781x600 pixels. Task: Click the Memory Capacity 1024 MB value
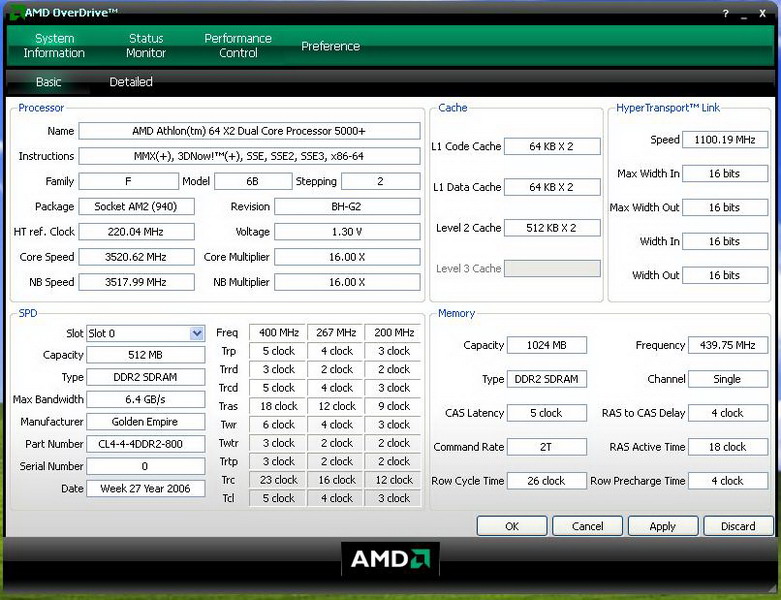(547, 345)
